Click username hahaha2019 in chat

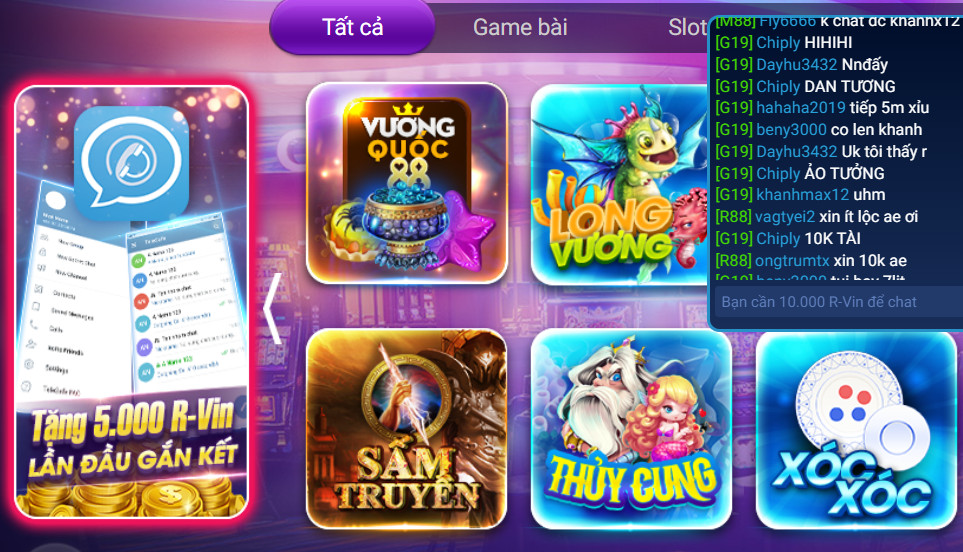click(801, 107)
